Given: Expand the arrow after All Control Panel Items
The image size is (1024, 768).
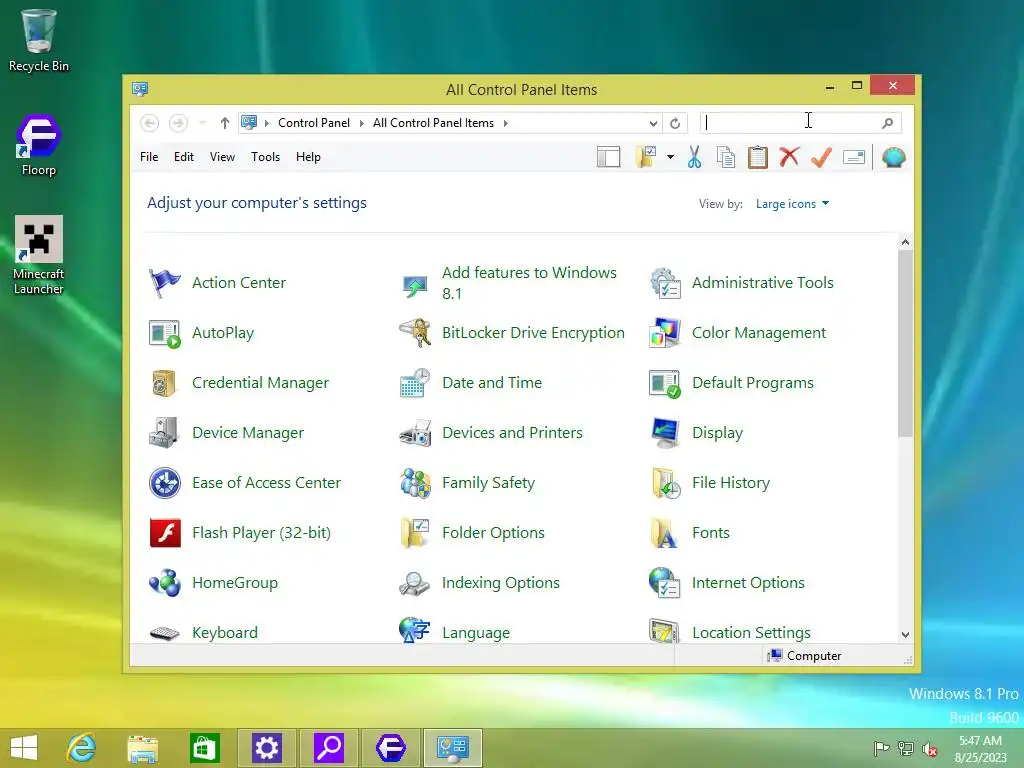Looking at the screenshot, I should (505, 123).
